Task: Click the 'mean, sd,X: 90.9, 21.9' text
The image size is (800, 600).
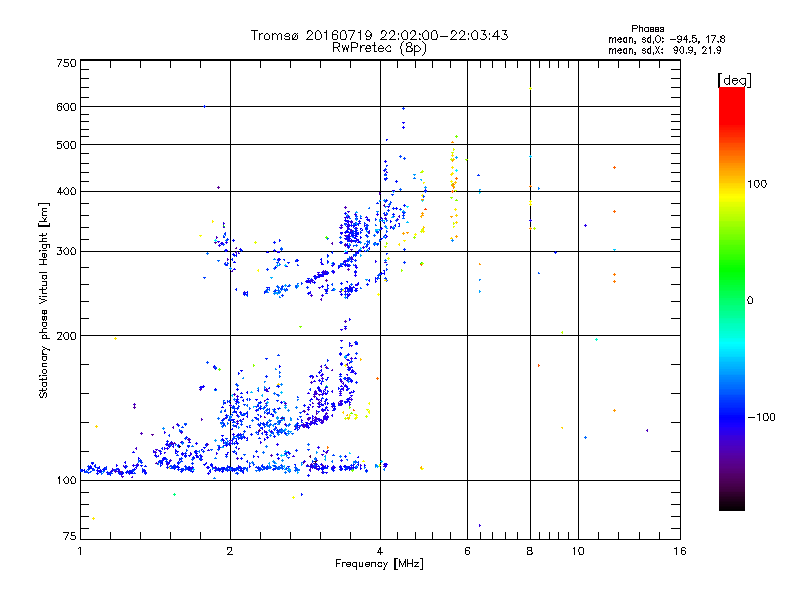Action: tap(664, 50)
